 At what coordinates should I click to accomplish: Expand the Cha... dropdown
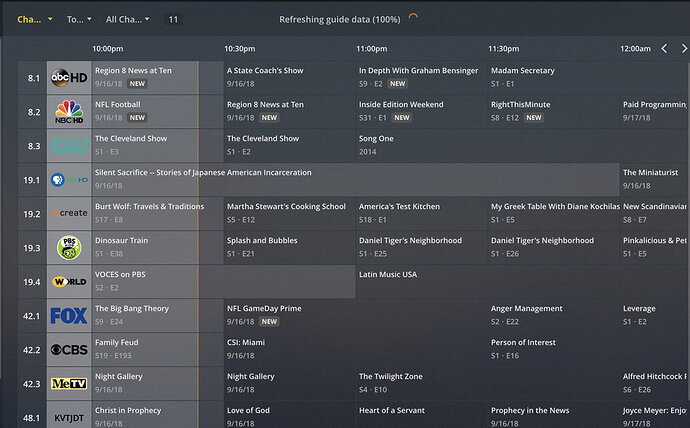(x=35, y=19)
